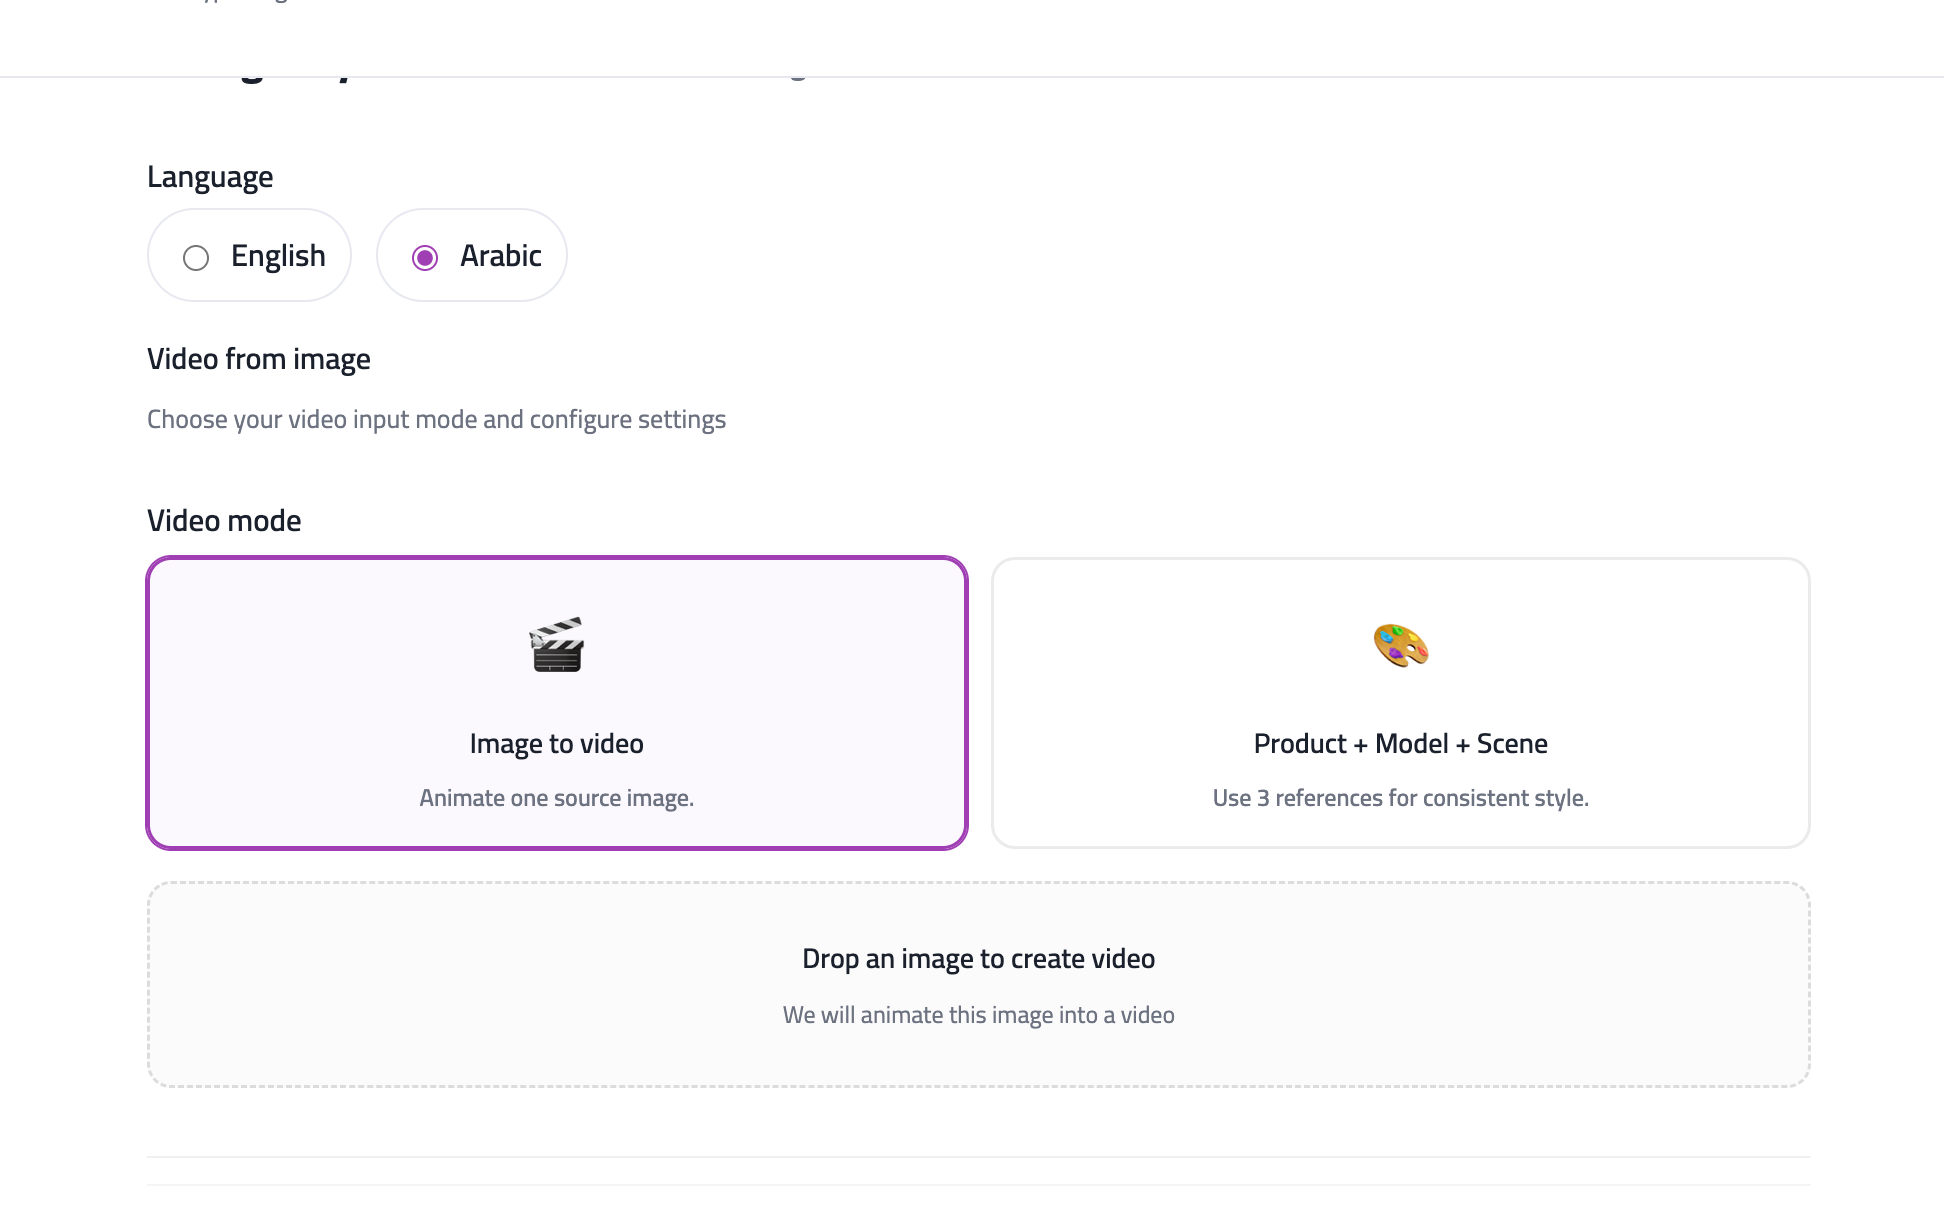Select the Product + Model + Scene mode card

tap(1400, 700)
